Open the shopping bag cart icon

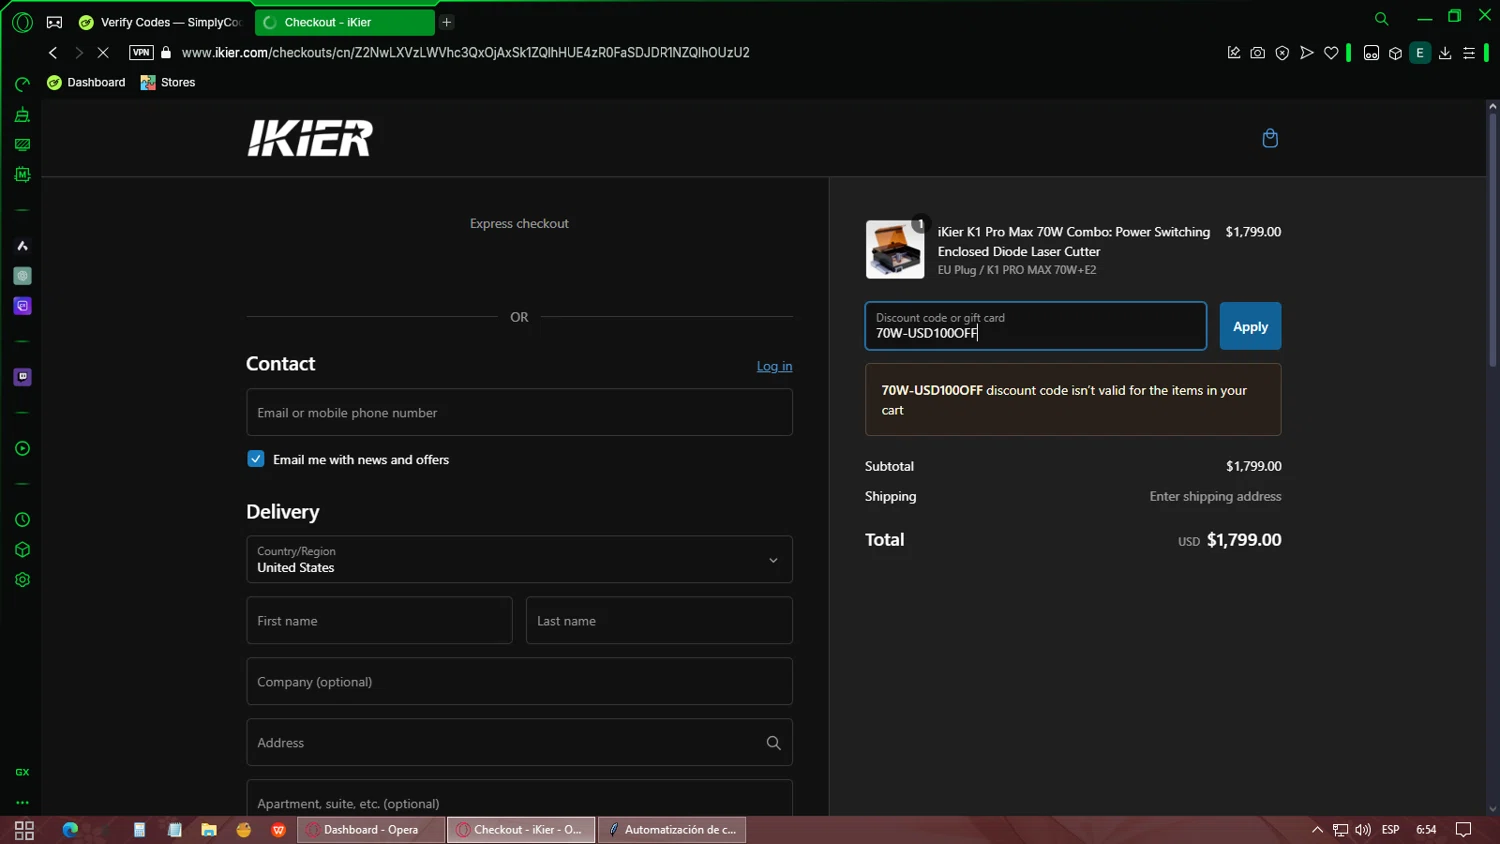[1270, 138]
